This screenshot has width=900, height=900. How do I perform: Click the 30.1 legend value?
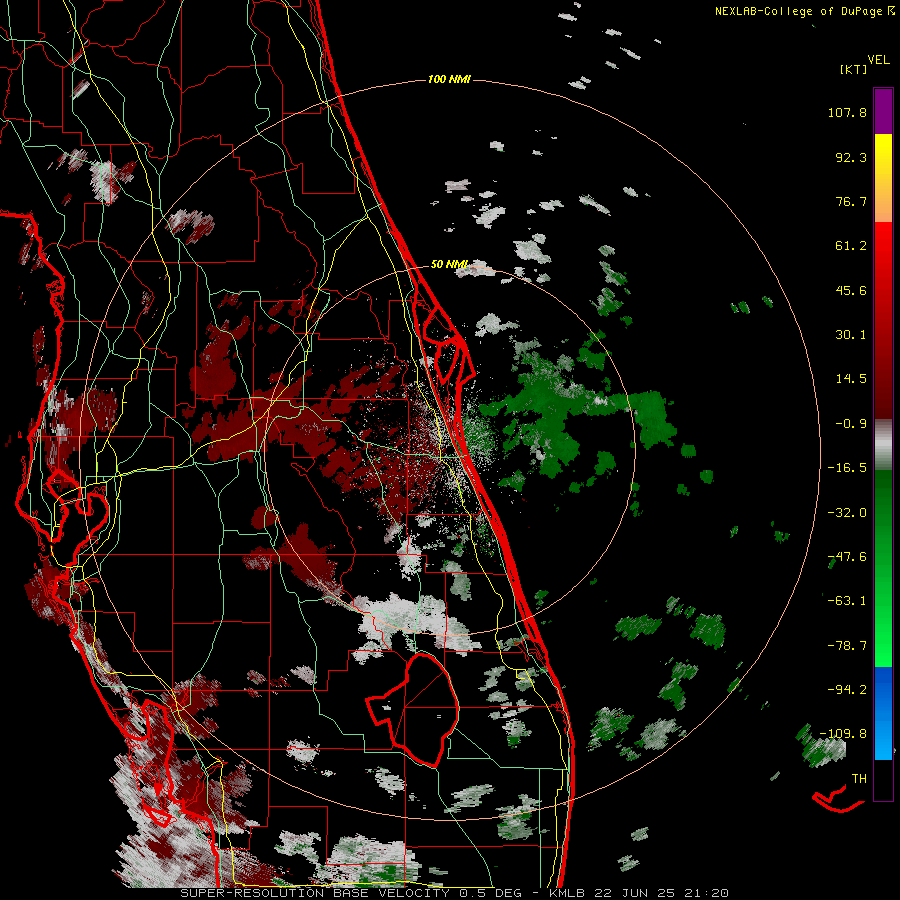[851, 335]
